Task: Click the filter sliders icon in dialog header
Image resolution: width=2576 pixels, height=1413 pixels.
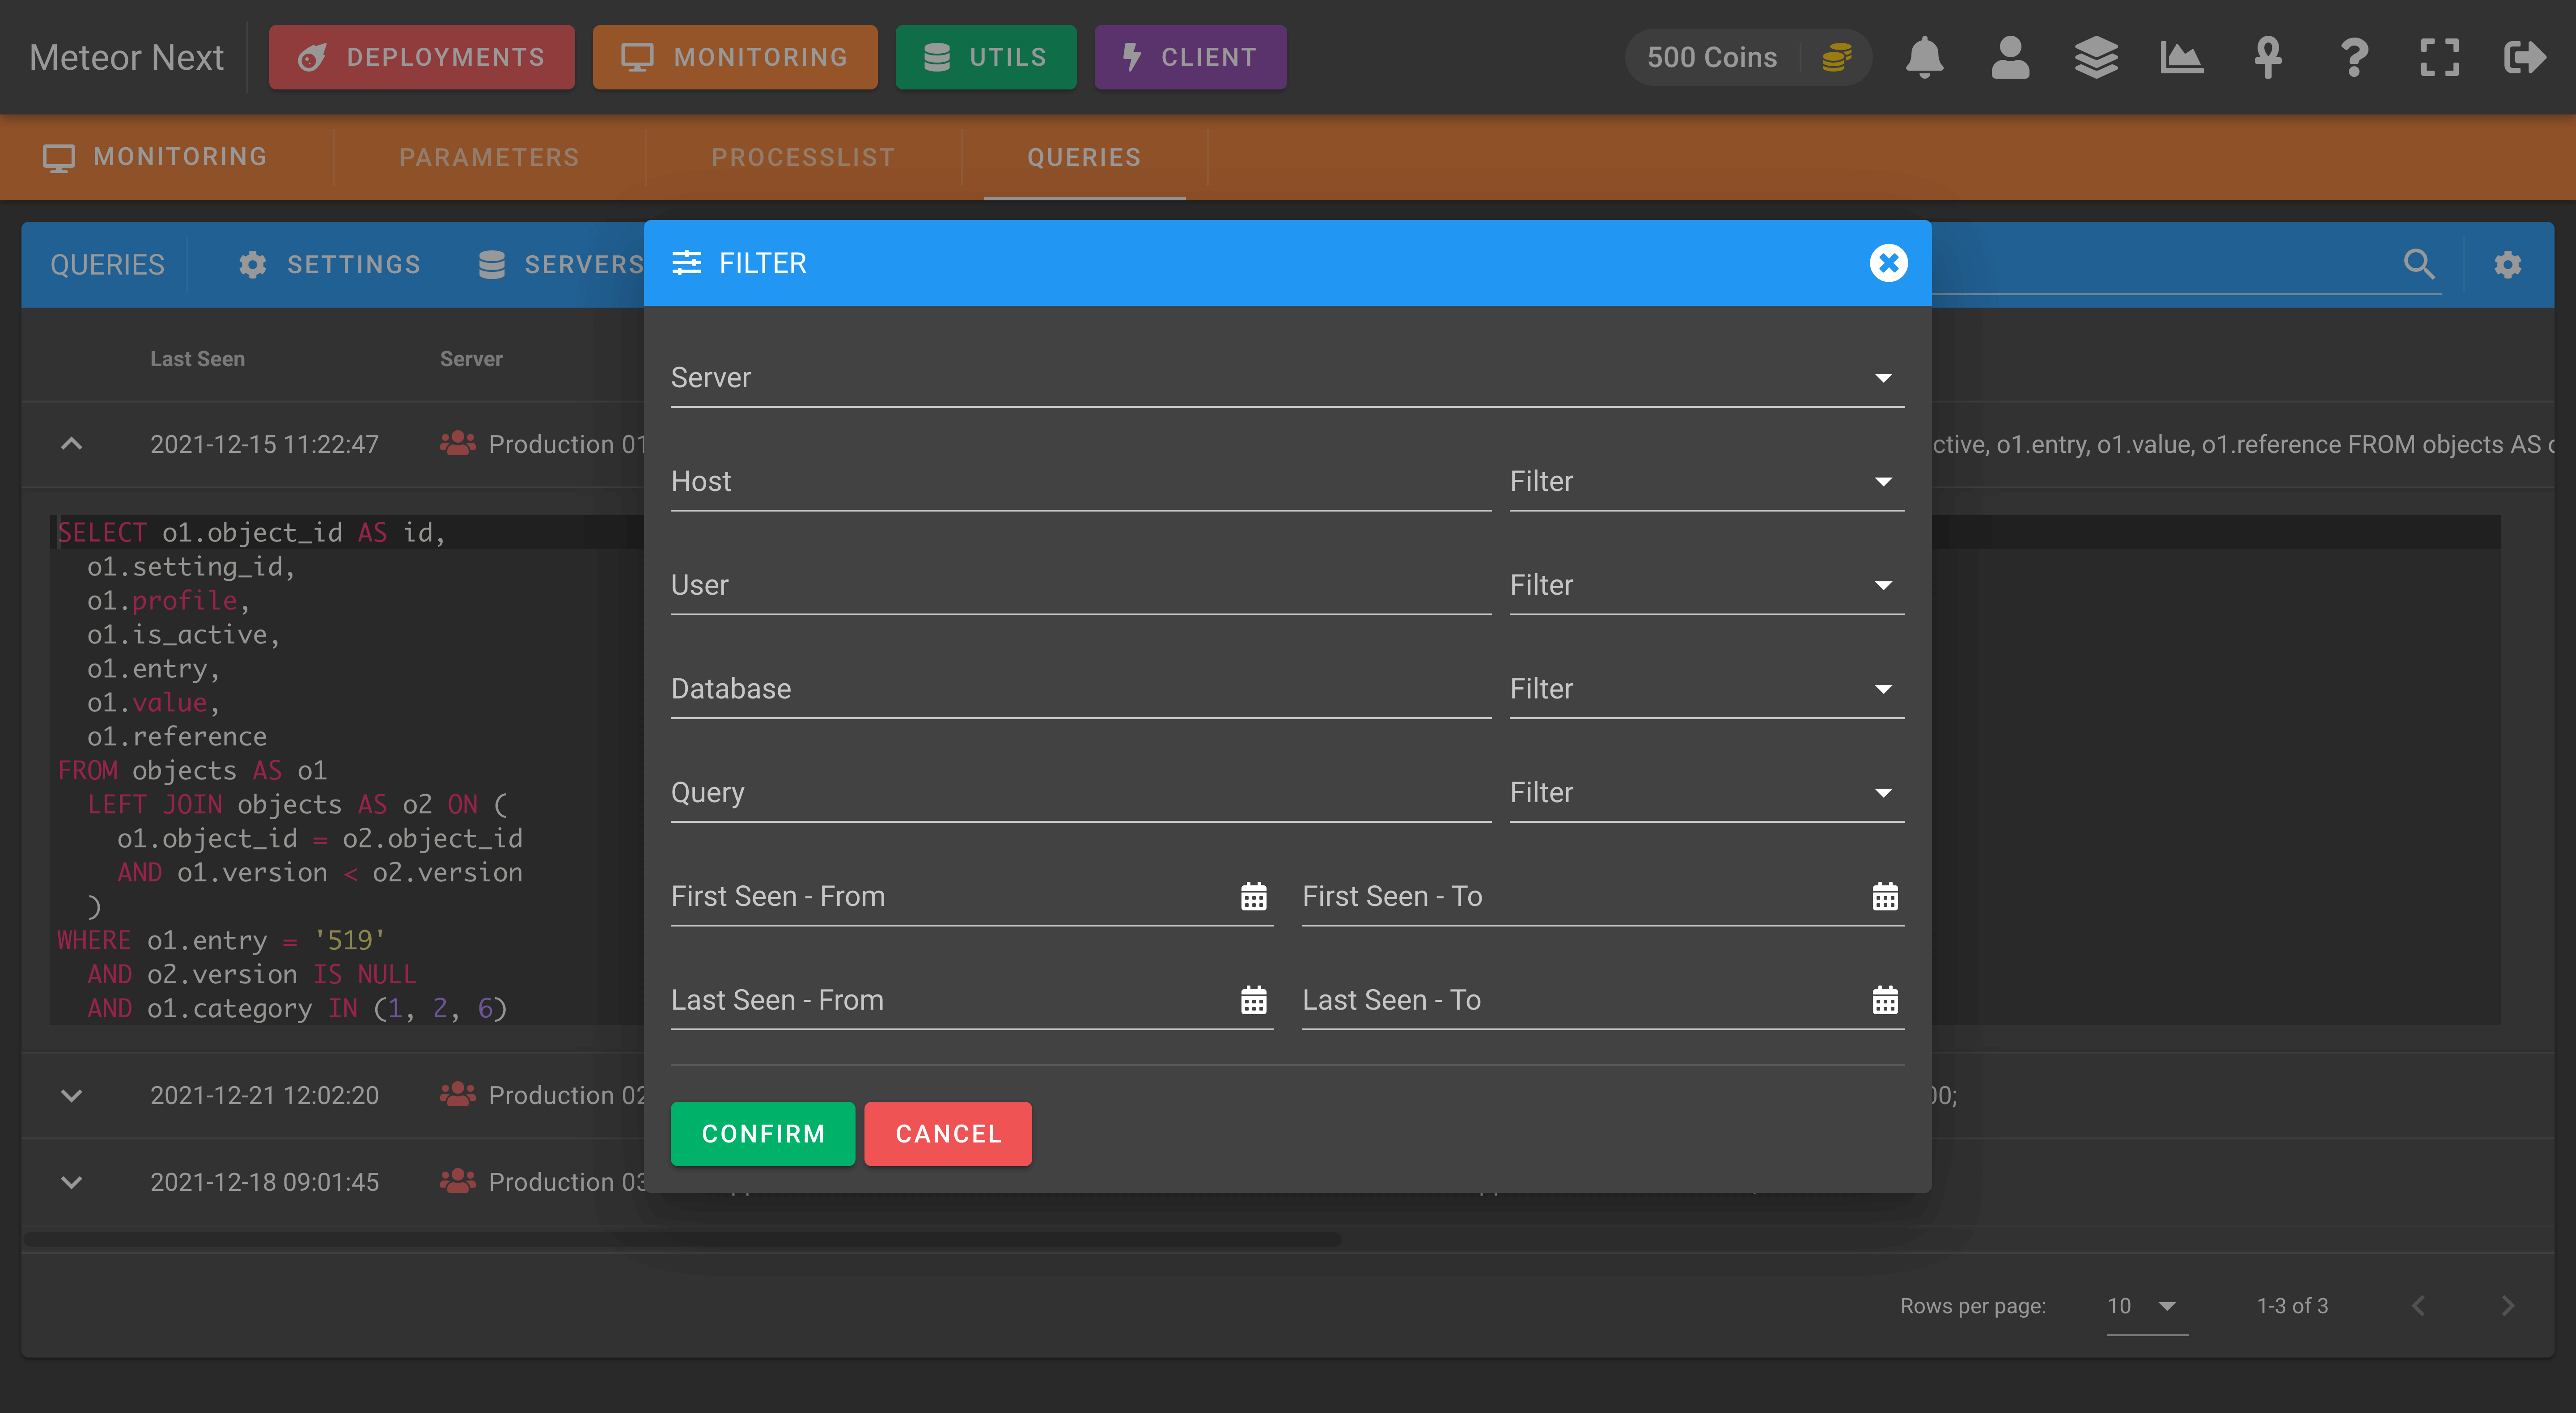Action: coord(687,263)
